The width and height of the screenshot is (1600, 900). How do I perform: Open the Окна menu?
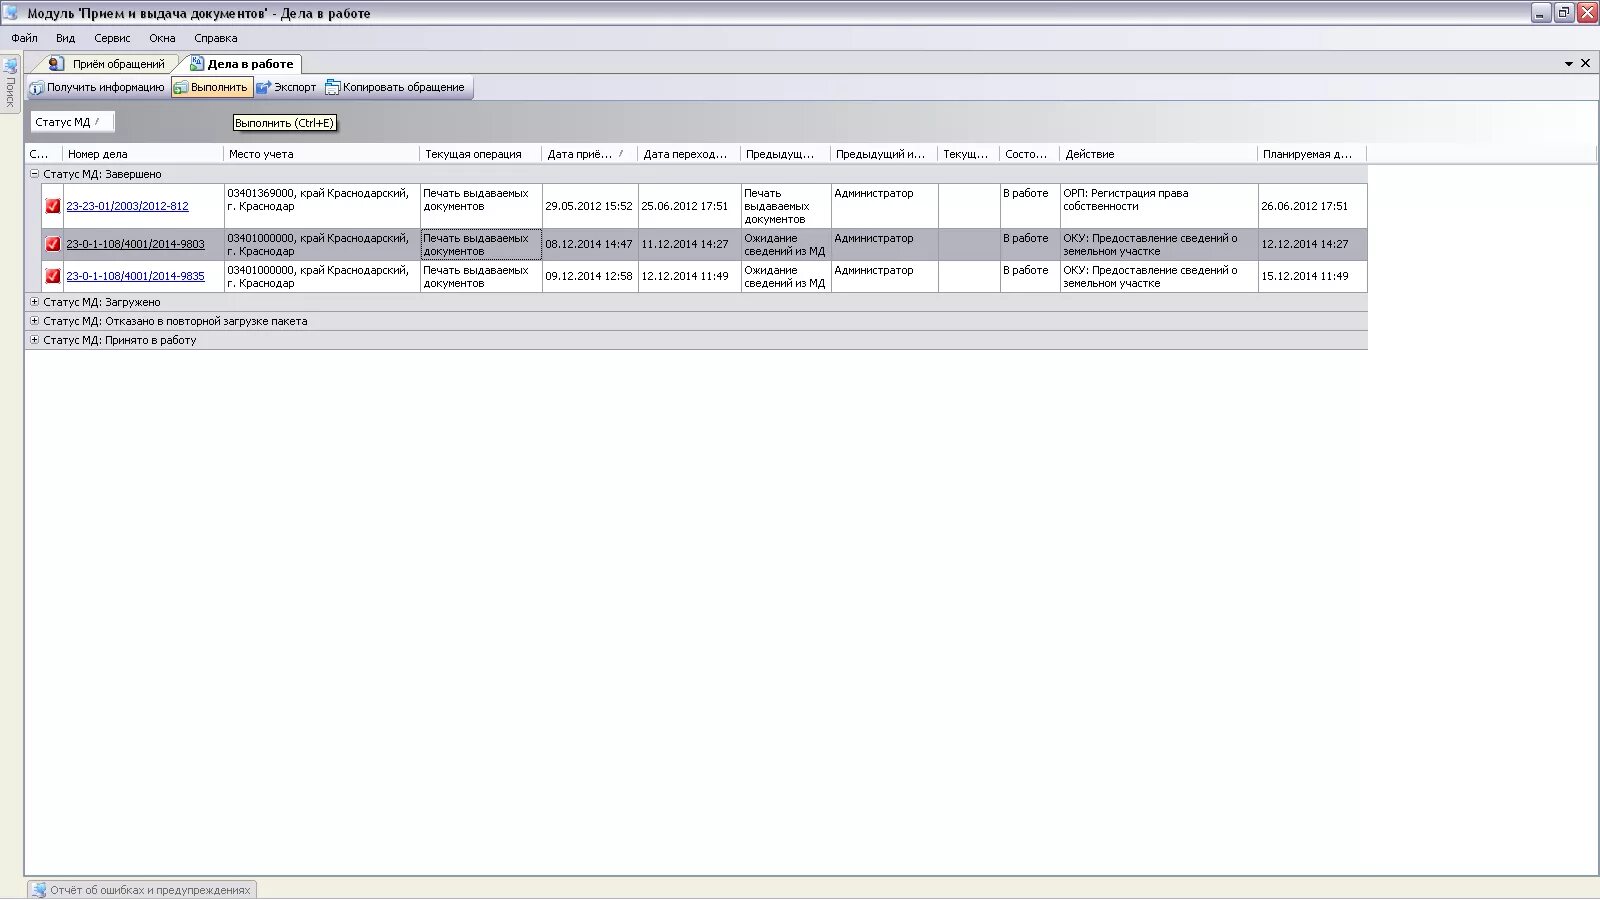162,38
